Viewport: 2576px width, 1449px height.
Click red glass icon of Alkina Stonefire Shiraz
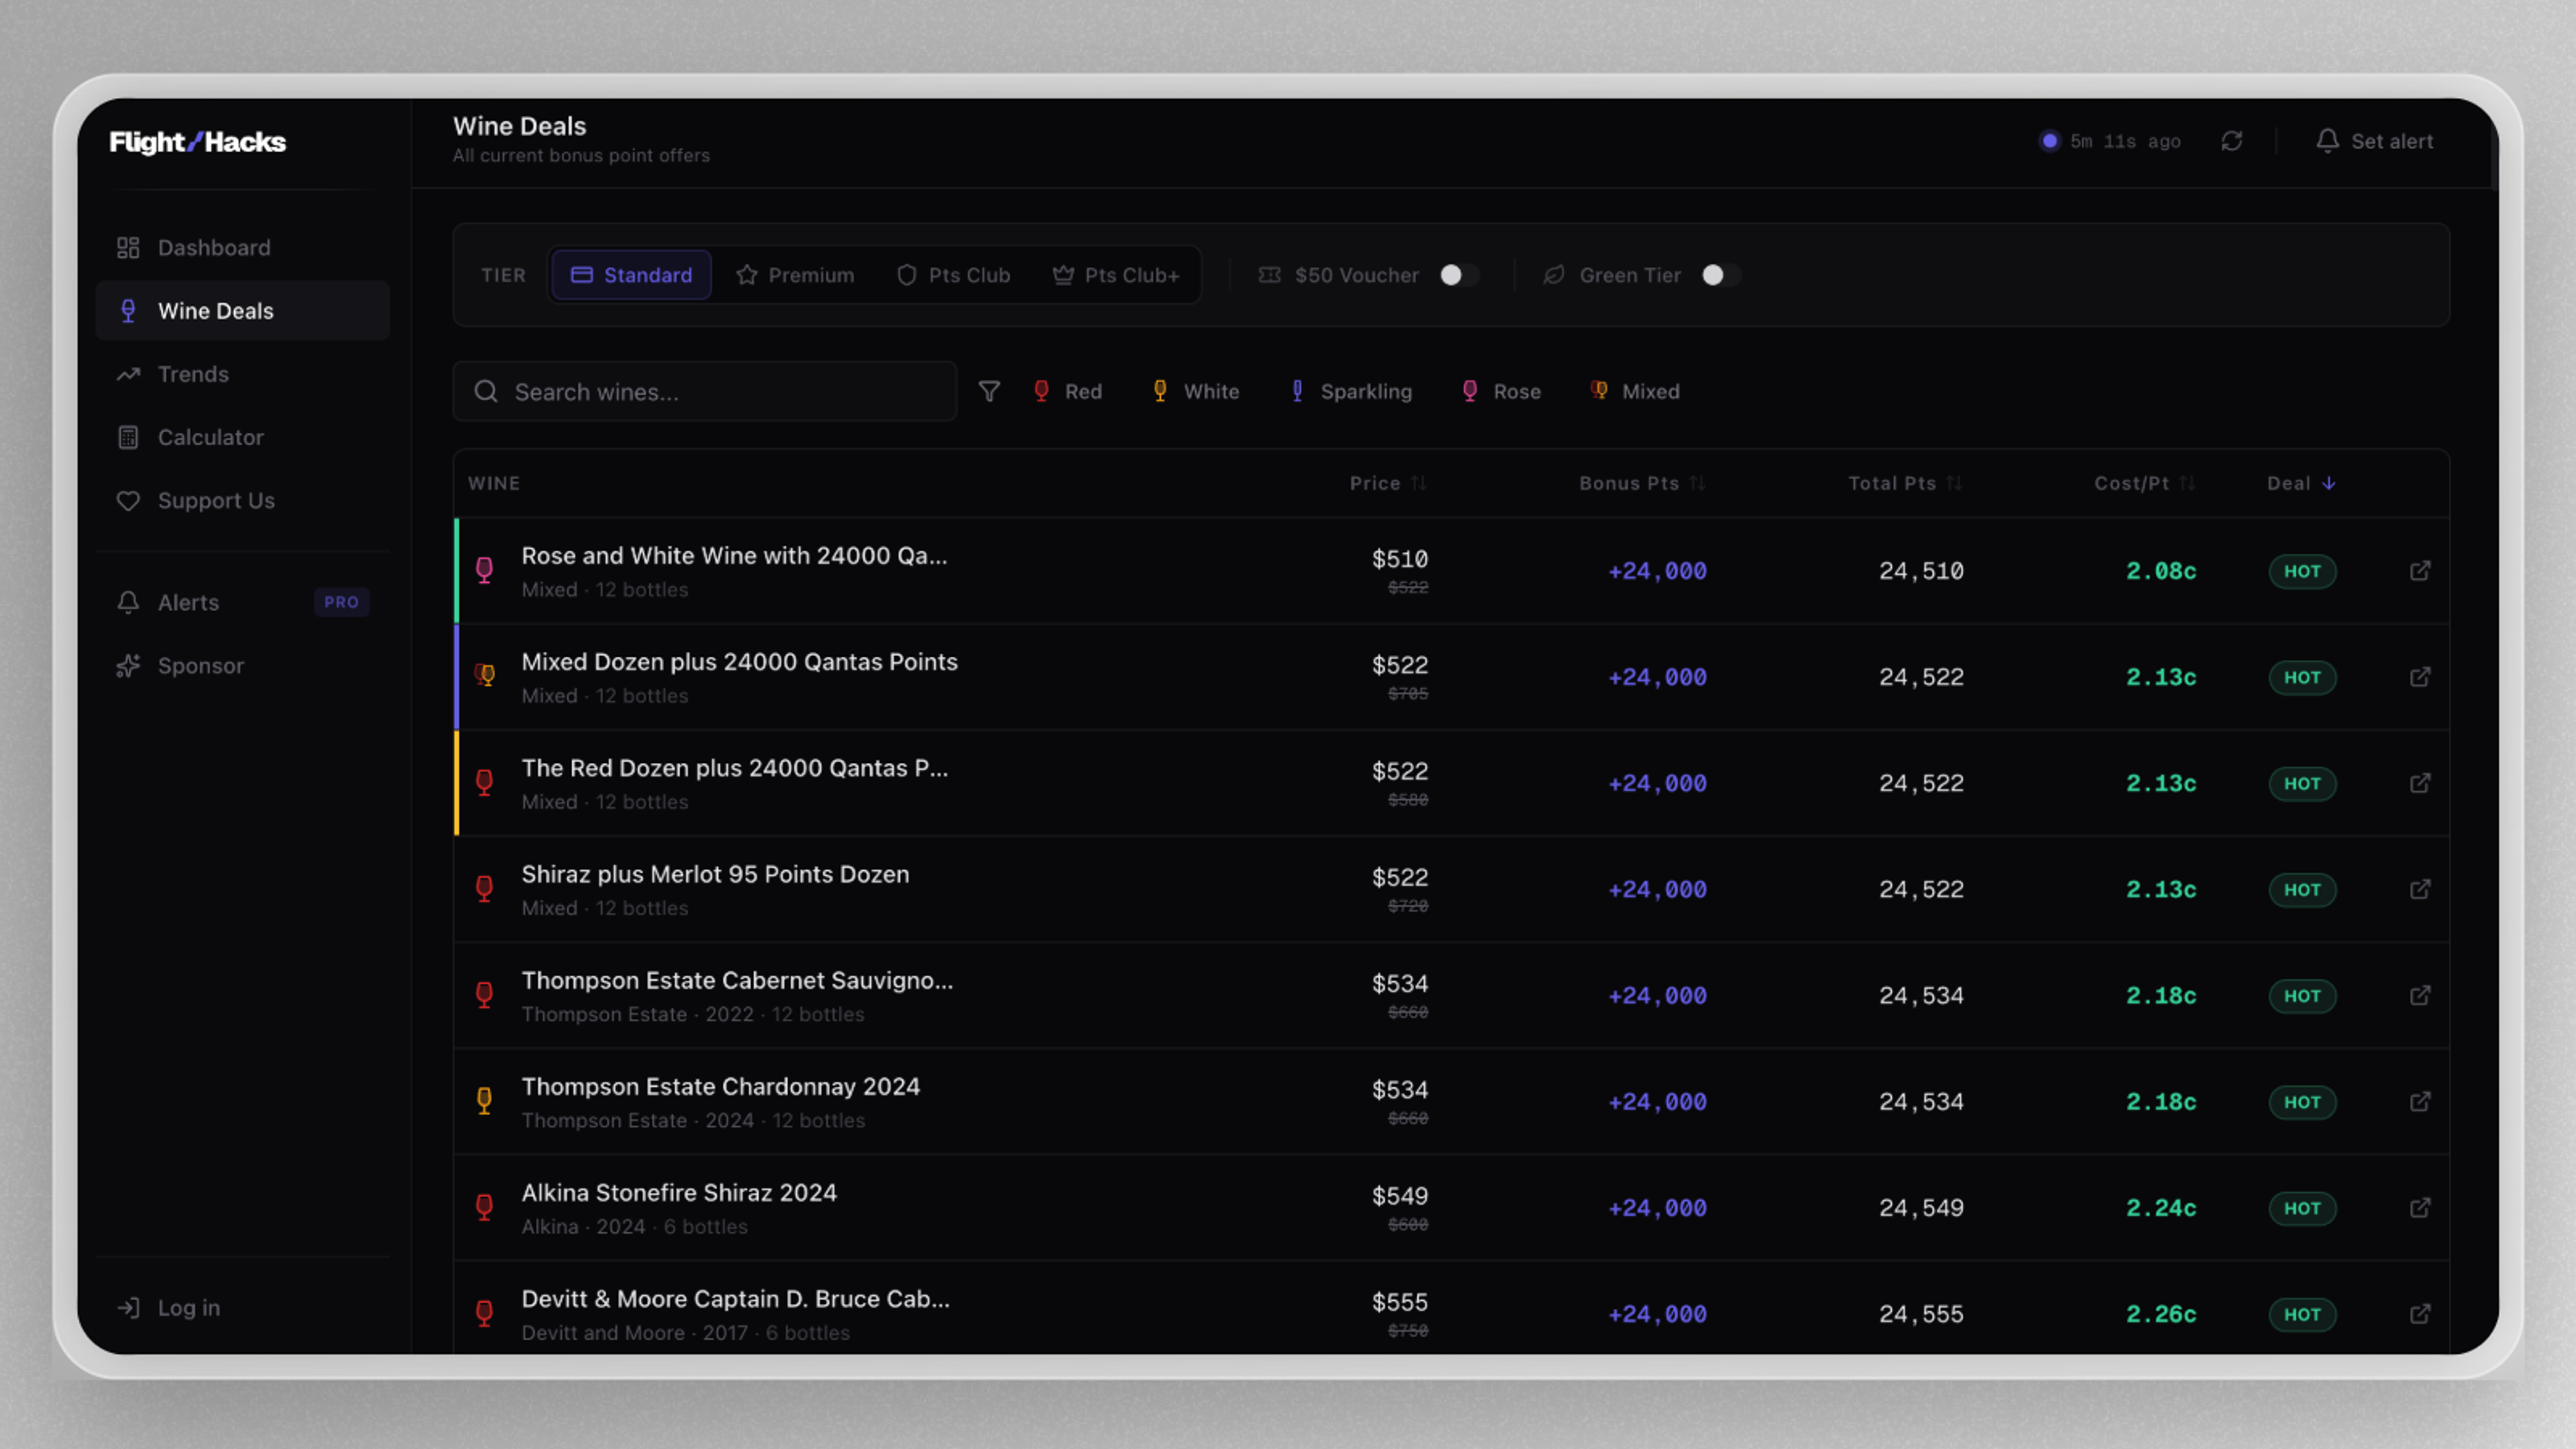click(484, 1207)
